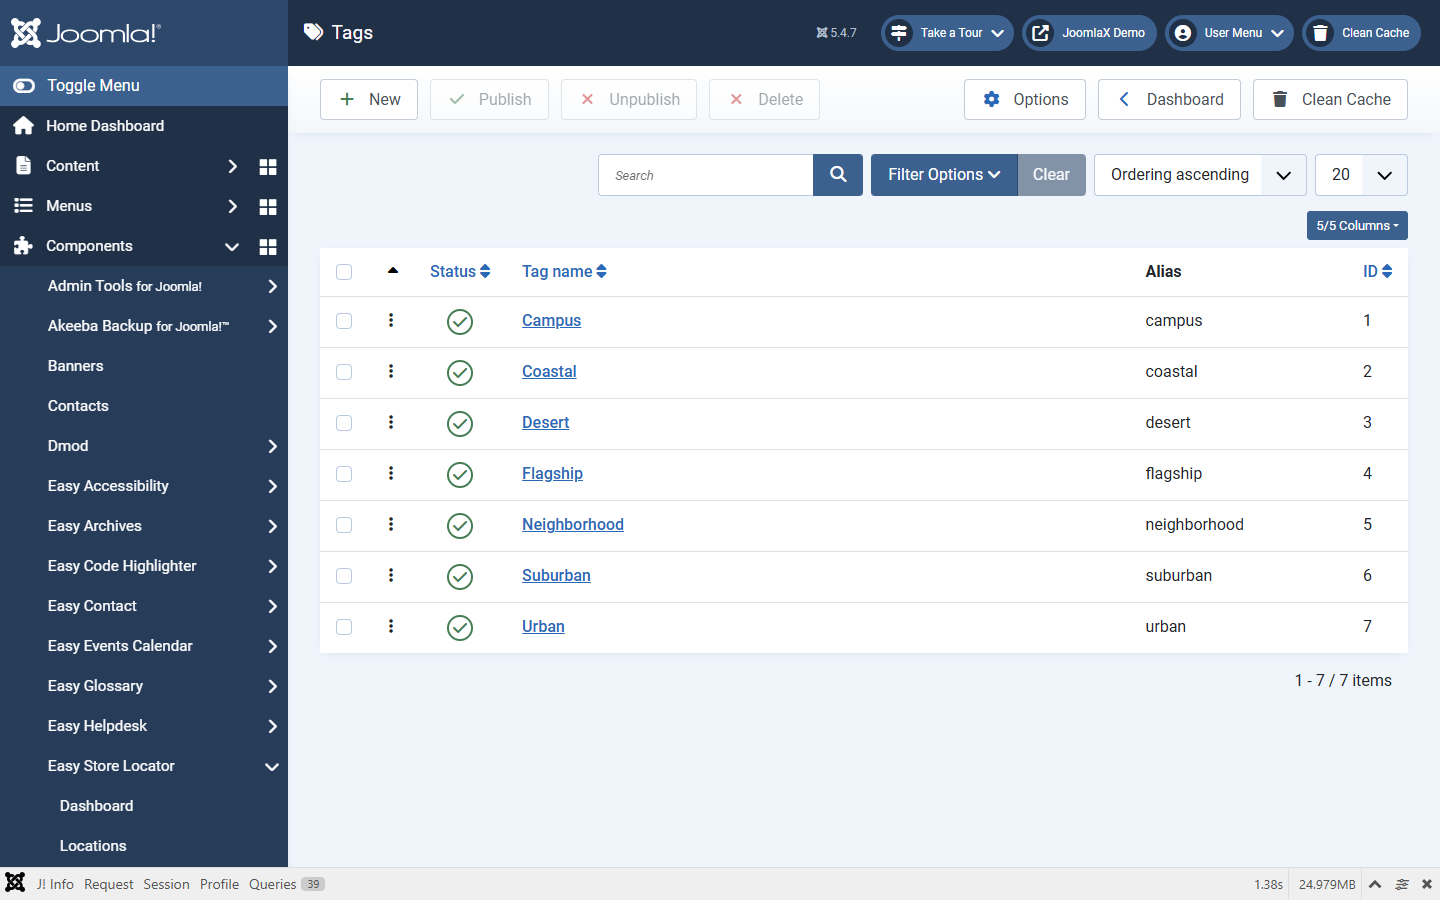Clear the search filters
The image size is (1440, 900).
tap(1051, 175)
